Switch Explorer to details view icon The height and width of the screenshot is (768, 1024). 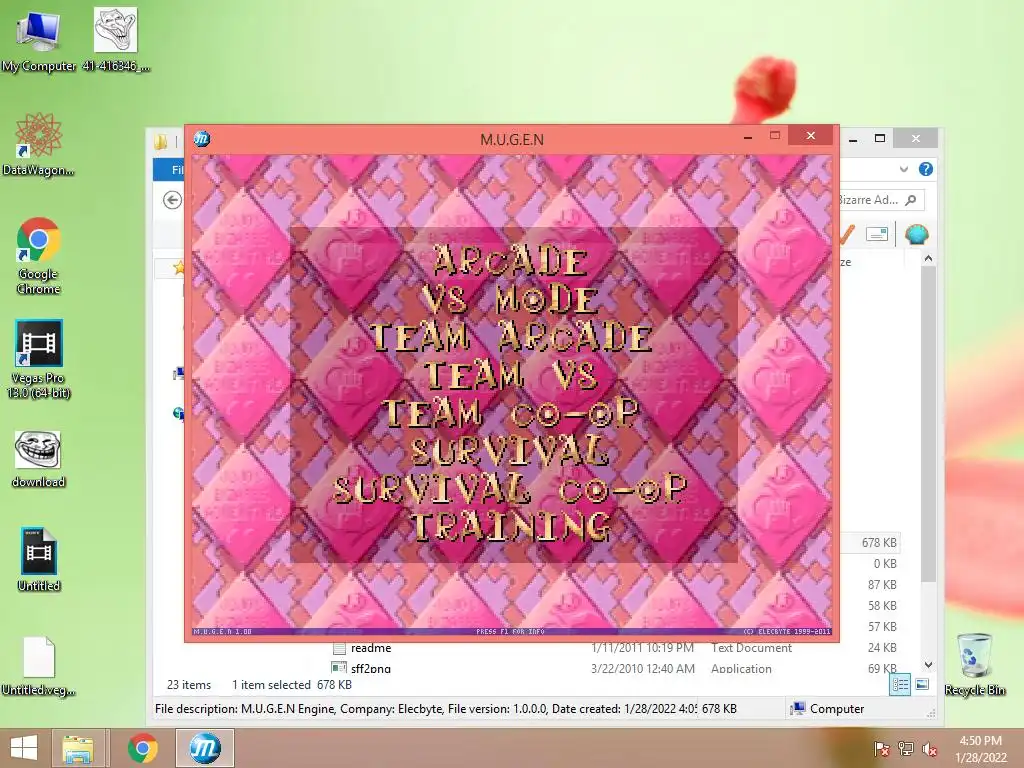tap(900, 684)
